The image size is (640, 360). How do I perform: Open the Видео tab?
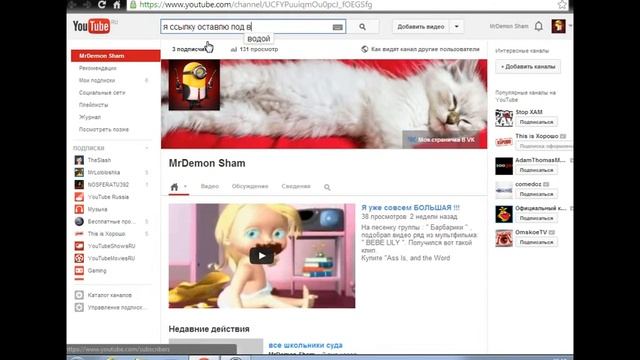[x=210, y=187]
